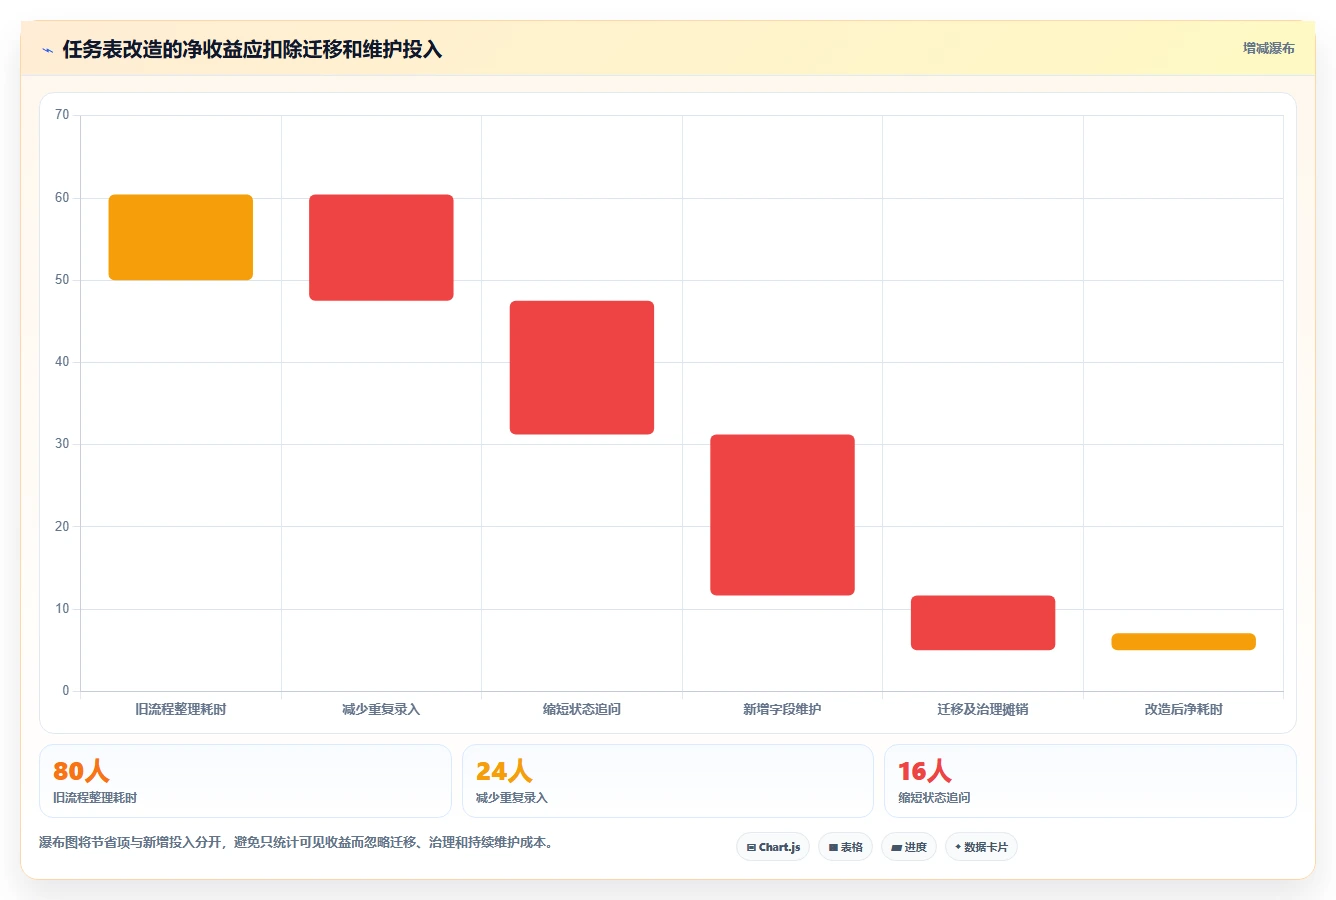Click the 缩短状态追问 caption under 16人
The height and width of the screenshot is (900, 1336).
point(934,798)
